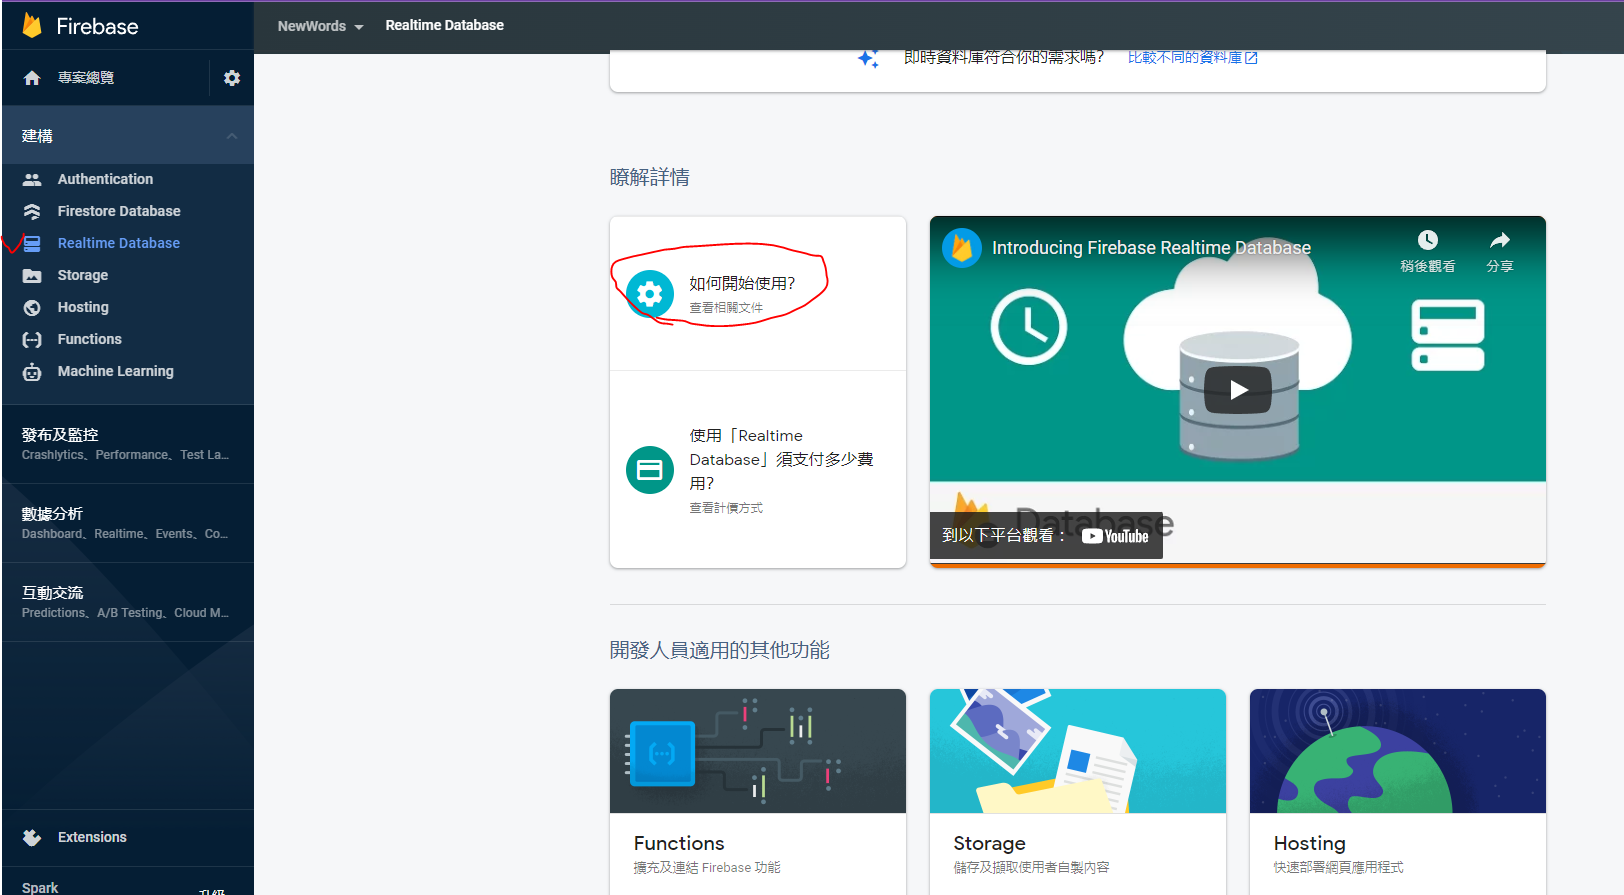Open Functions in the sidebar menu
1624x895 pixels.
click(89, 339)
